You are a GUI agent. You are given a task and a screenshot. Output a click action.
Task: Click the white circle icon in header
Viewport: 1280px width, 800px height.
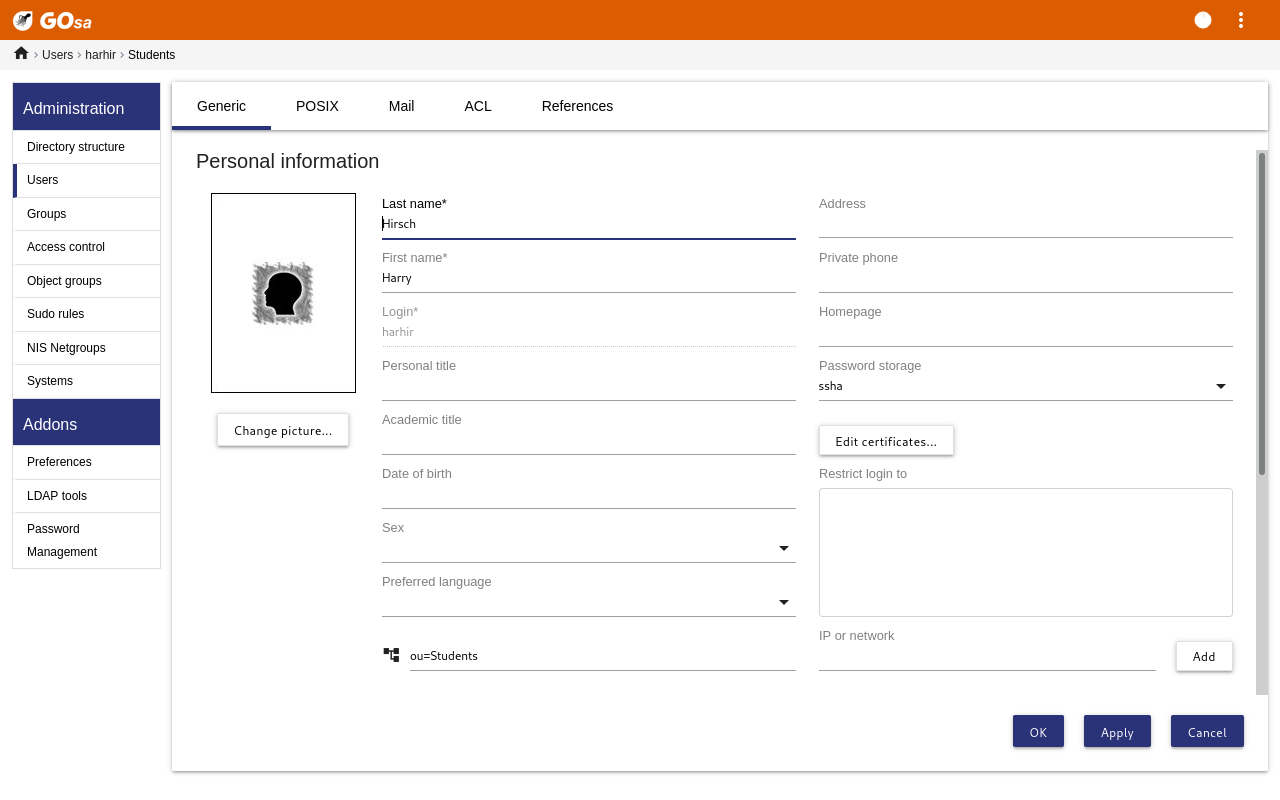pos(1203,20)
